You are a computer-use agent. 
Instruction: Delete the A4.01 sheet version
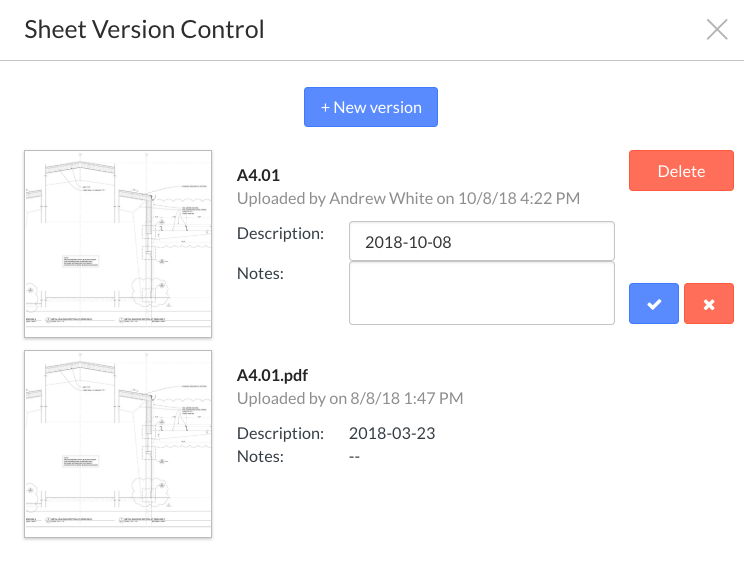pos(681,171)
